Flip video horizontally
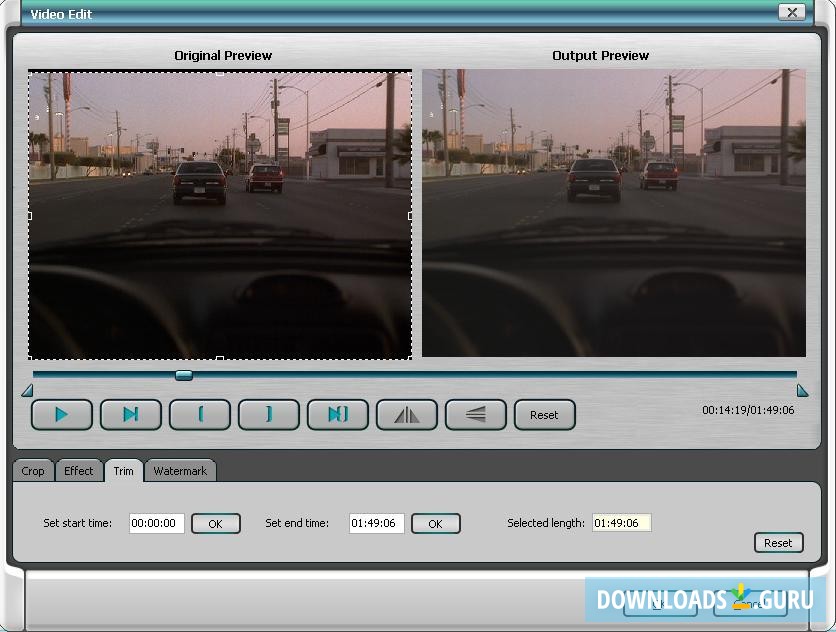The height and width of the screenshot is (632, 836). click(x=407, y=414)
